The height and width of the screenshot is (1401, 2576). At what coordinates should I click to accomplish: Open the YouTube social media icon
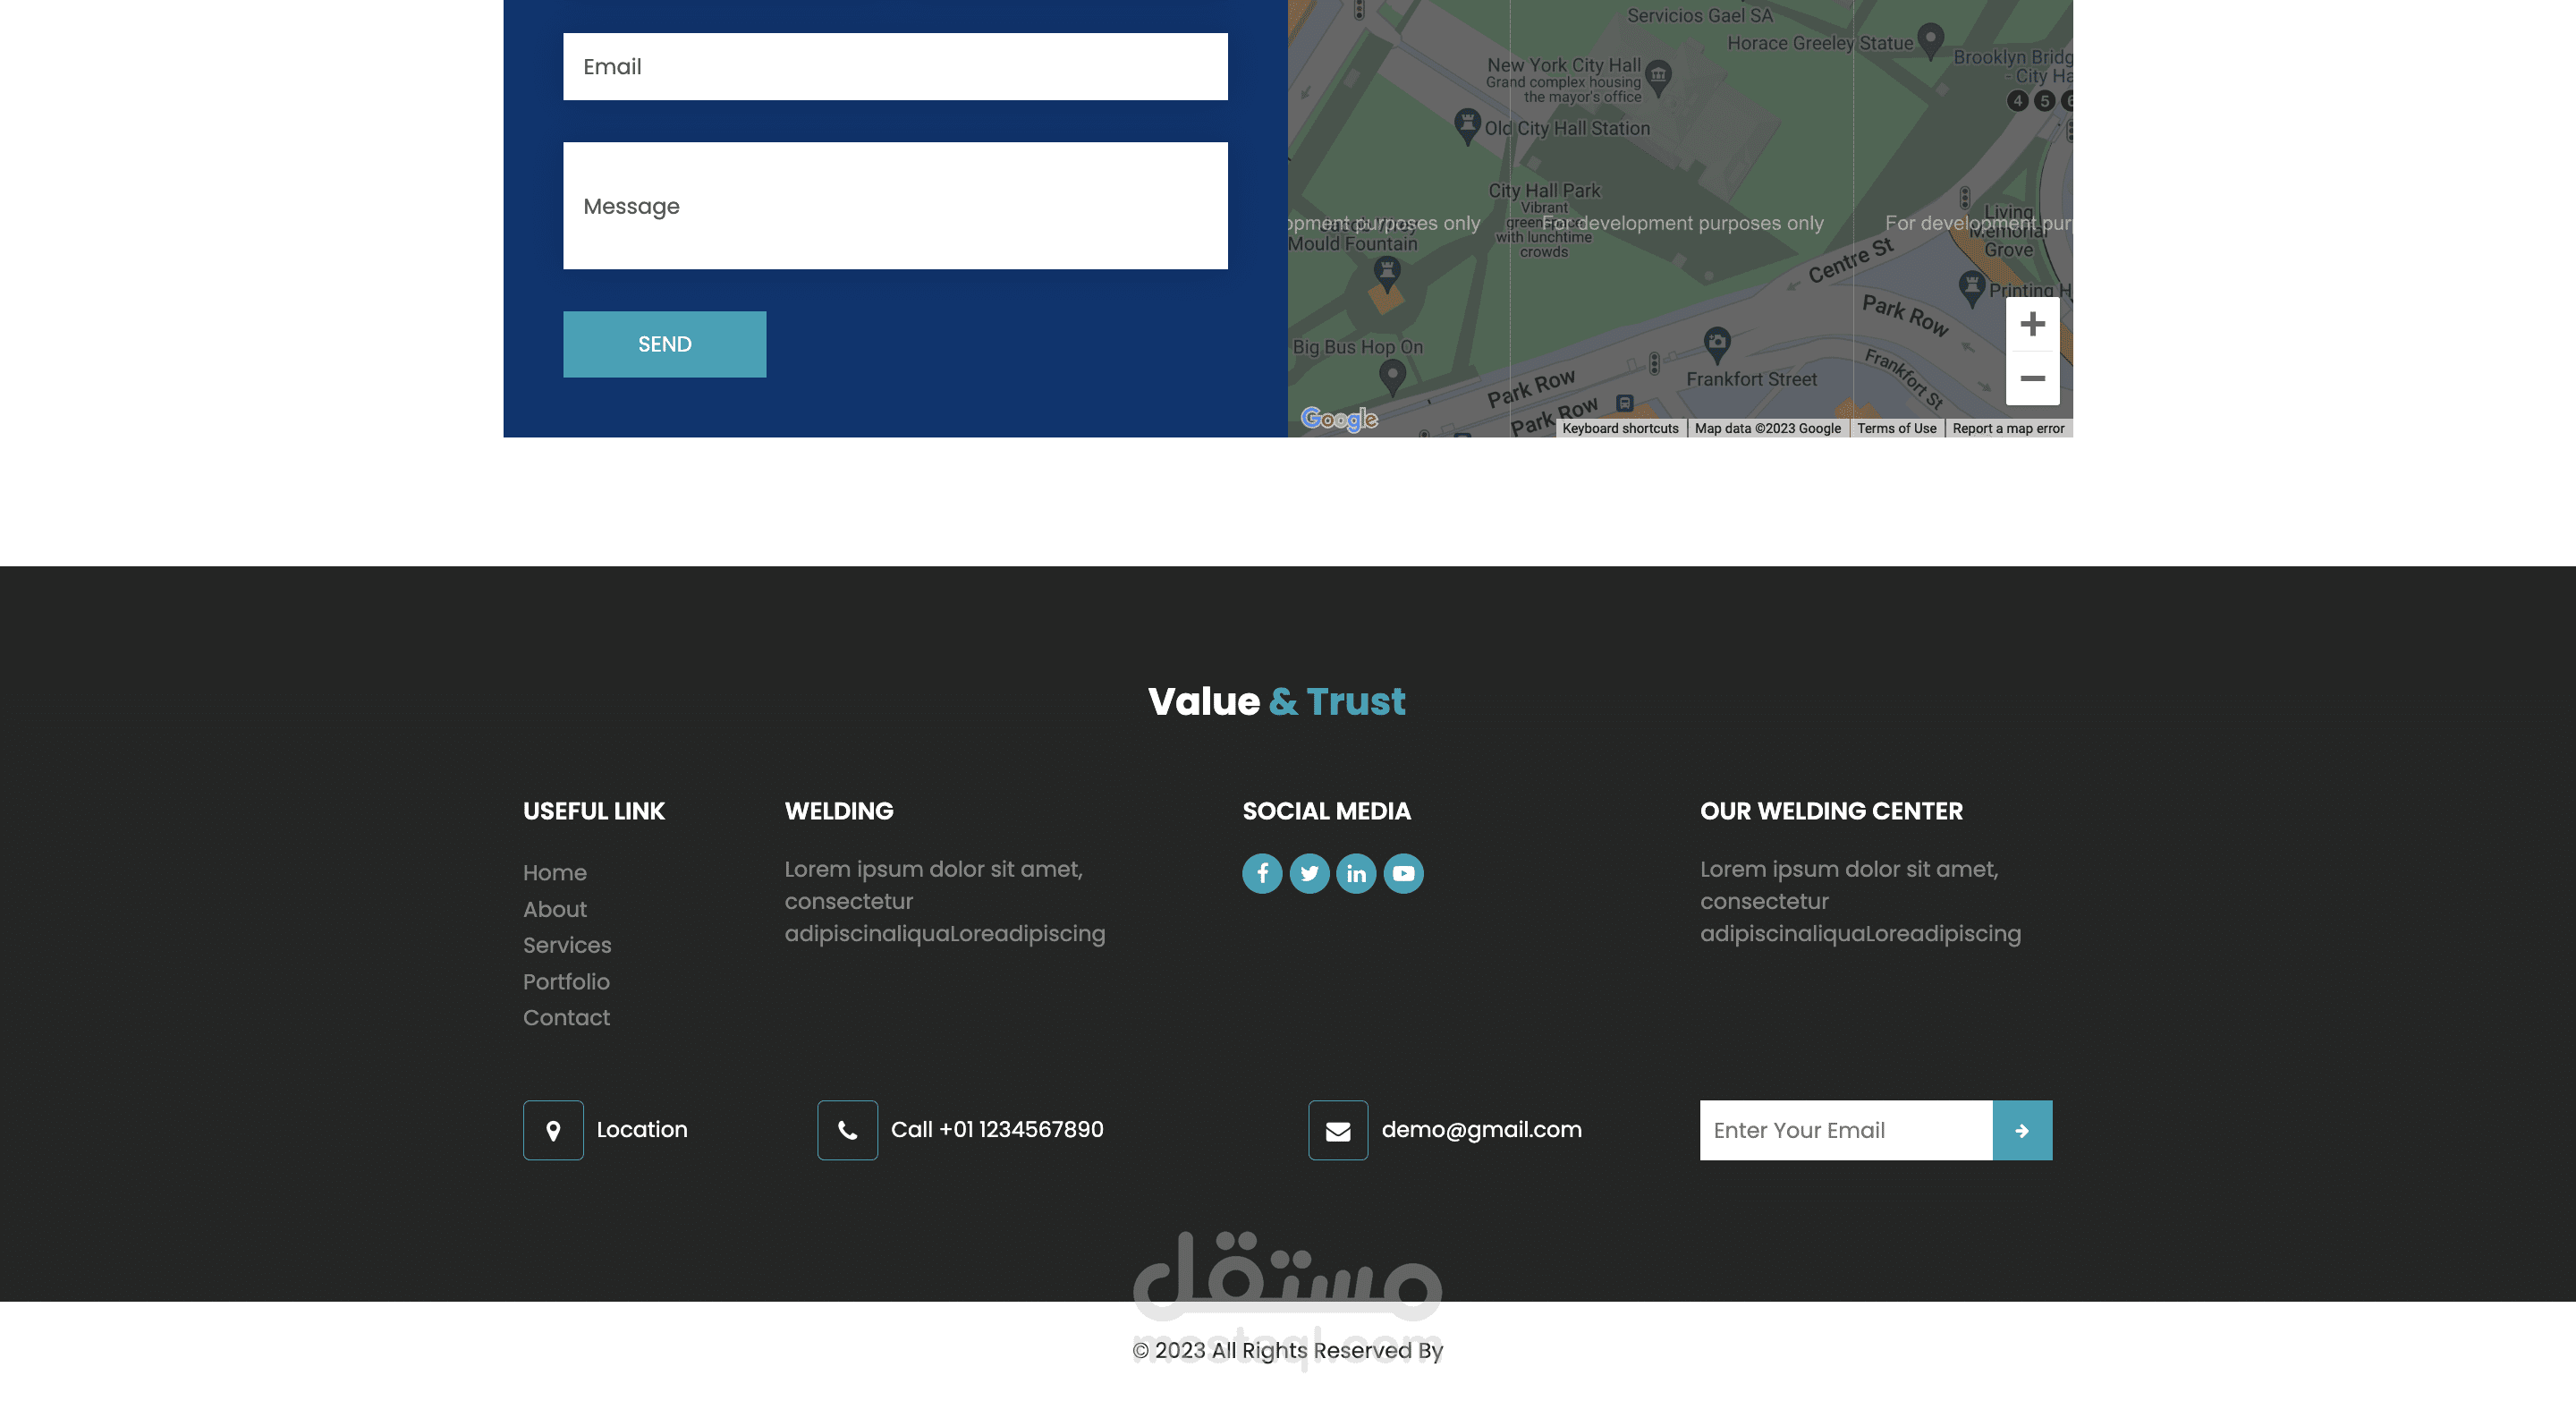(x=1403, y=873)
